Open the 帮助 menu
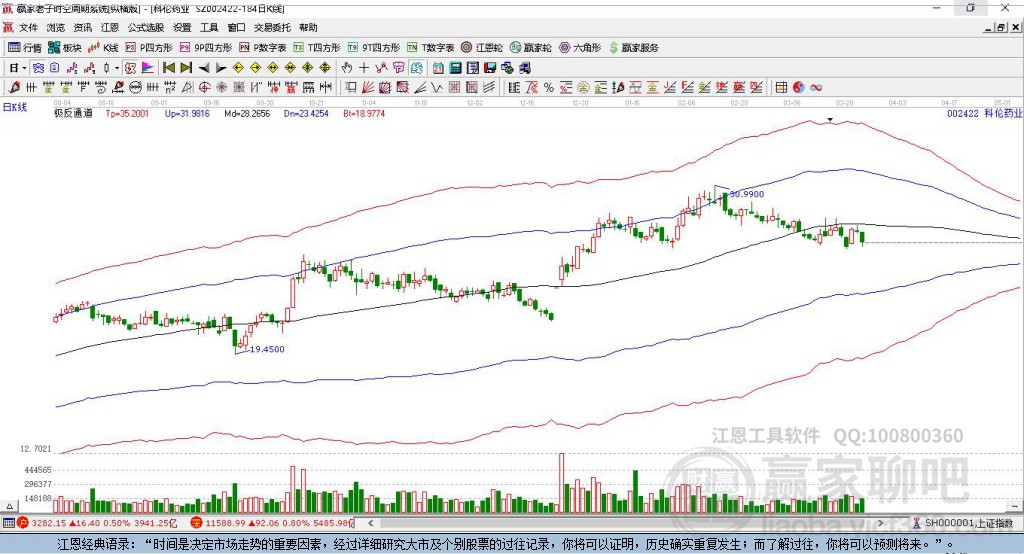The width and height of the screenshot is (1024, 554). [x=308, y=27]
